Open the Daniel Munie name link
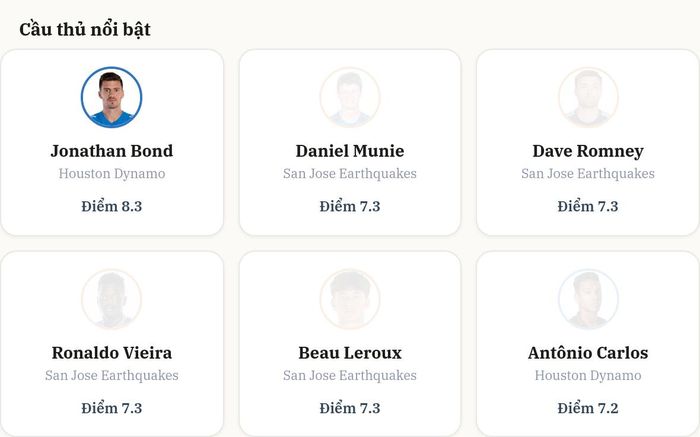This screenshot has width=700, height=437. tap(350, 151)
